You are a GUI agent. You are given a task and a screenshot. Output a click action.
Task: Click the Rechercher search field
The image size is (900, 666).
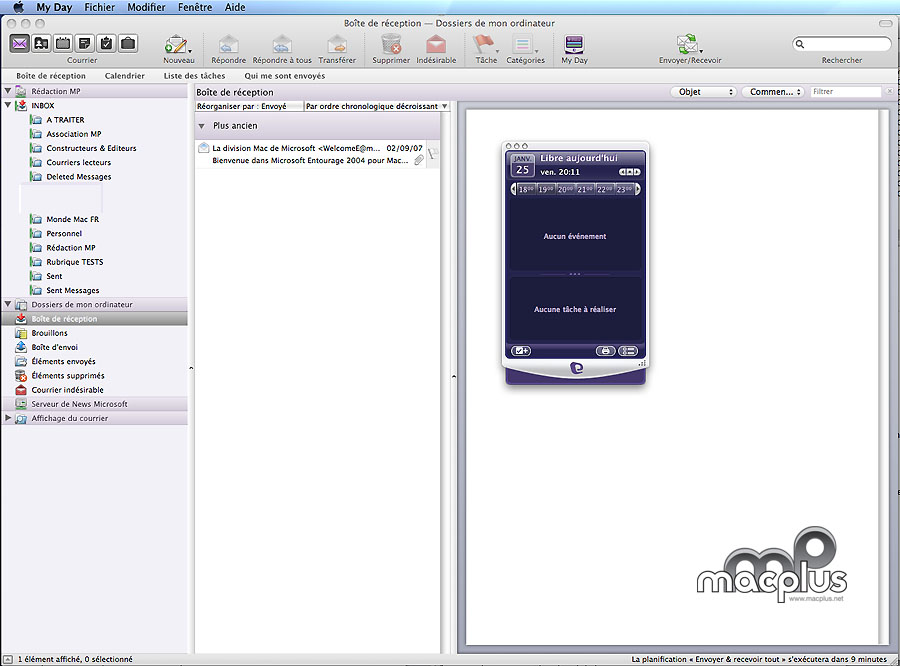click(841, 44)
